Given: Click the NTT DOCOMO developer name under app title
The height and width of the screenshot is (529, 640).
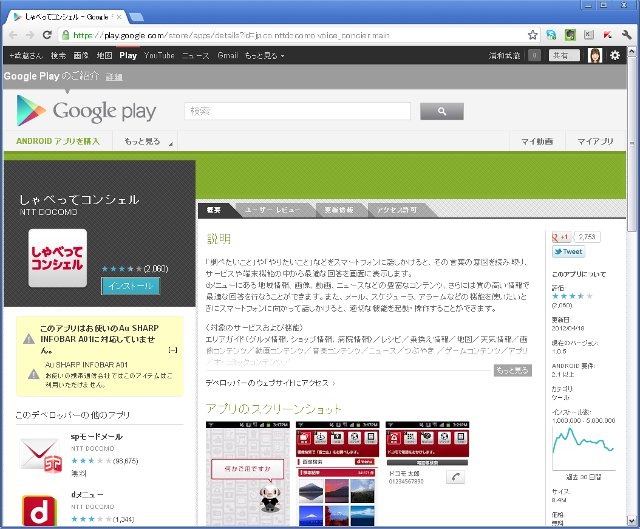Looking at the screenshot, I should 48,212.
